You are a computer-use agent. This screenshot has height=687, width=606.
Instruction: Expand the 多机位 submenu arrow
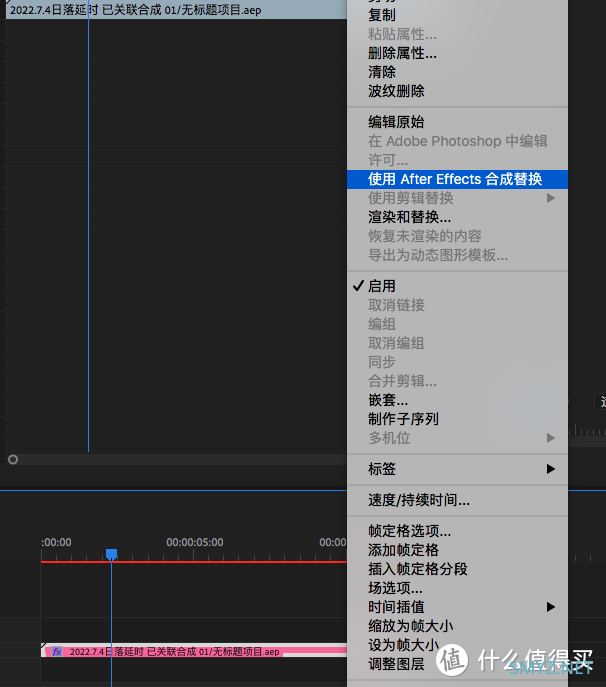tap(551, 438)
